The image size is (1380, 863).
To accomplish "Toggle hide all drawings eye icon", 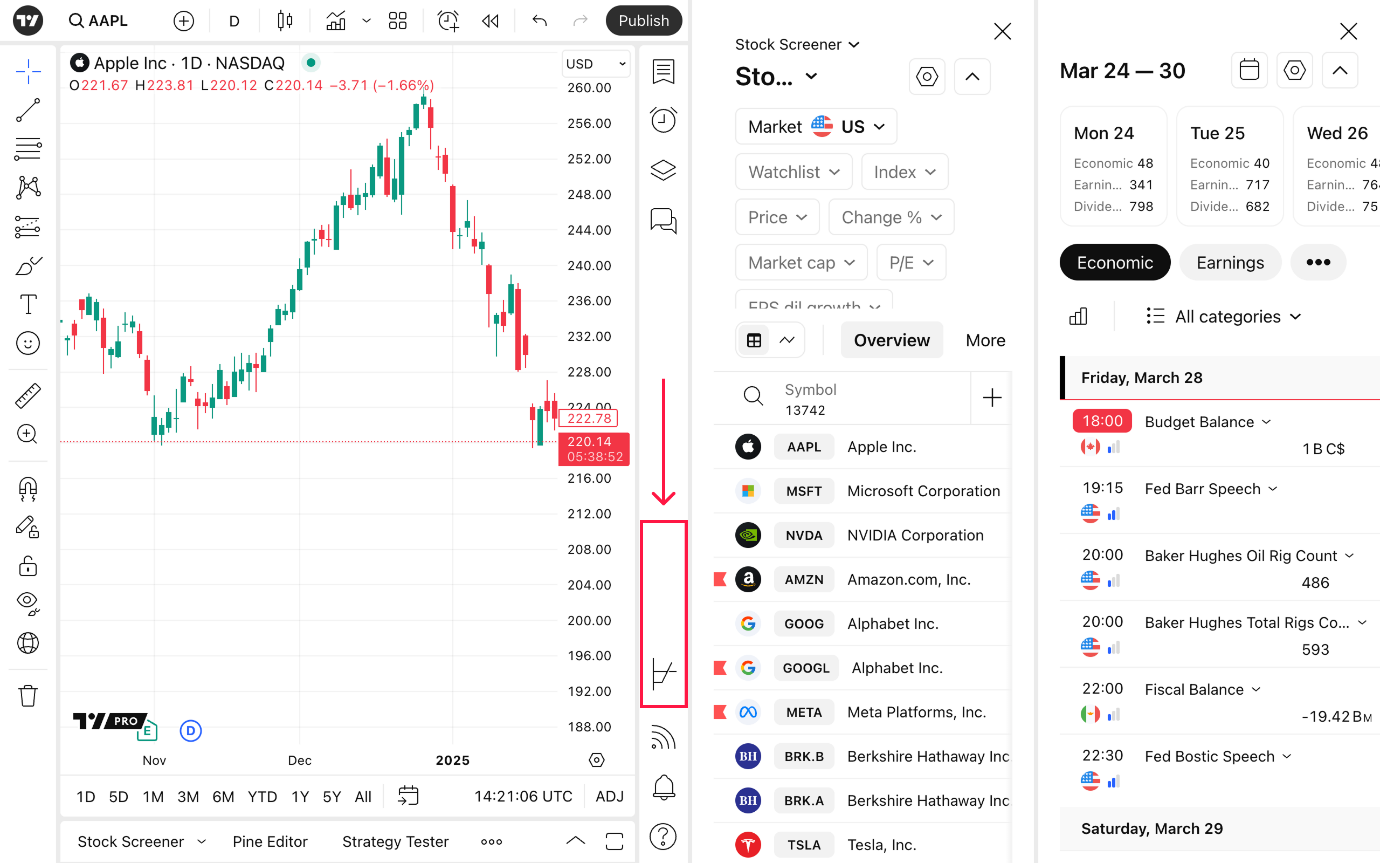I will 28,603.
